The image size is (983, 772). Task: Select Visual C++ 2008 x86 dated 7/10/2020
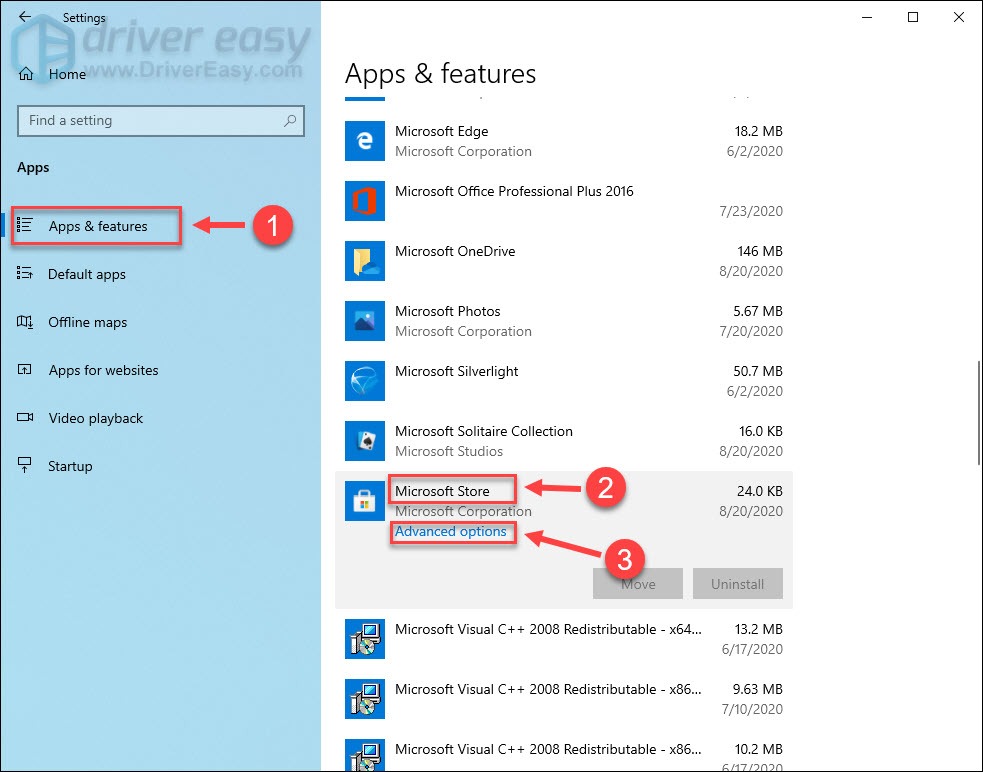coord(564,699)
